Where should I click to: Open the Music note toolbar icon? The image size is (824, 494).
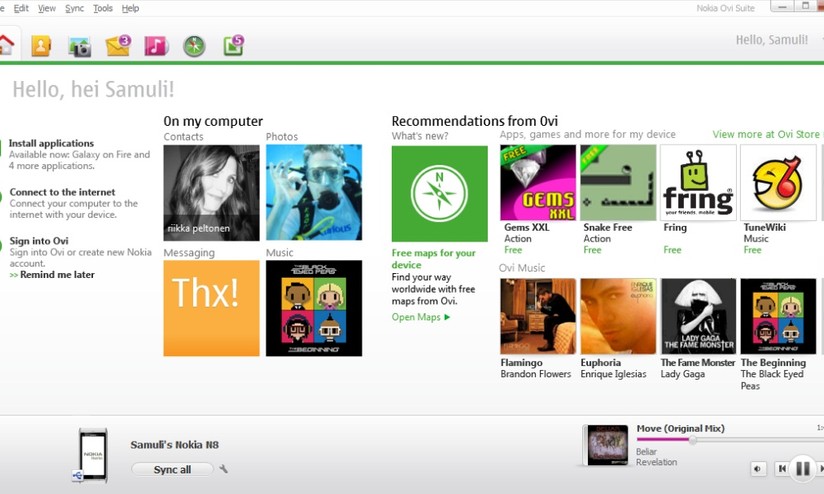[x=155, y=46]
